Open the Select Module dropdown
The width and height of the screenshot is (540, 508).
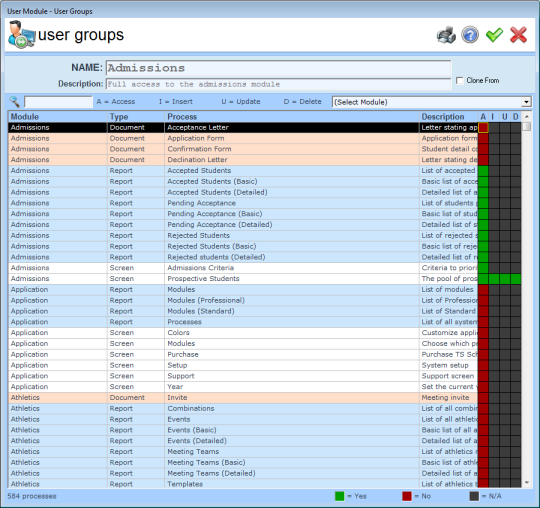(431, 102)
